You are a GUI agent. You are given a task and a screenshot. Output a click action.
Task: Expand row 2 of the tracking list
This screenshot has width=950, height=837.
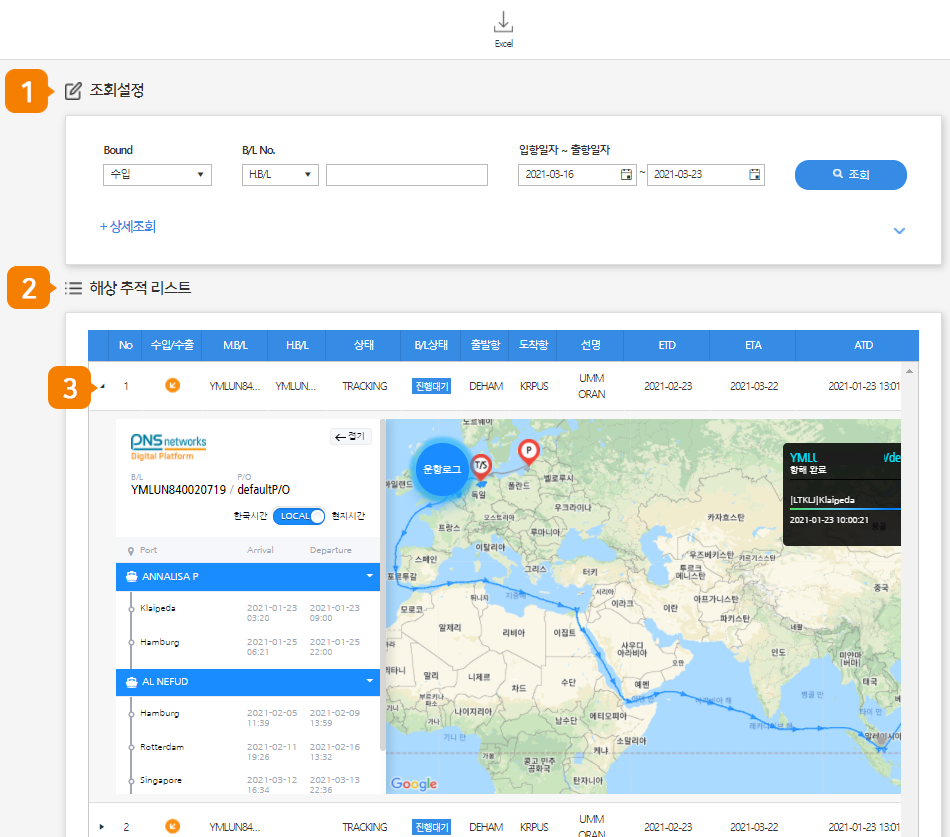point(102,826)
